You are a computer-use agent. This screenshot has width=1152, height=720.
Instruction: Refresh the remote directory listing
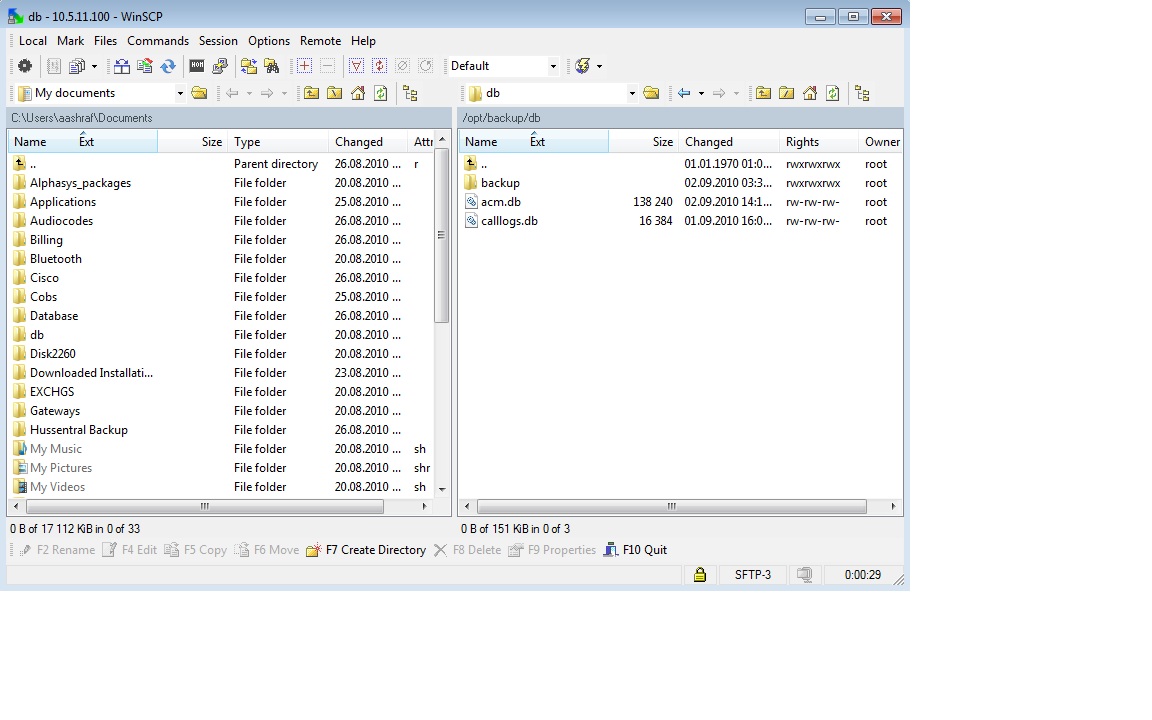(x=832, y=93)
